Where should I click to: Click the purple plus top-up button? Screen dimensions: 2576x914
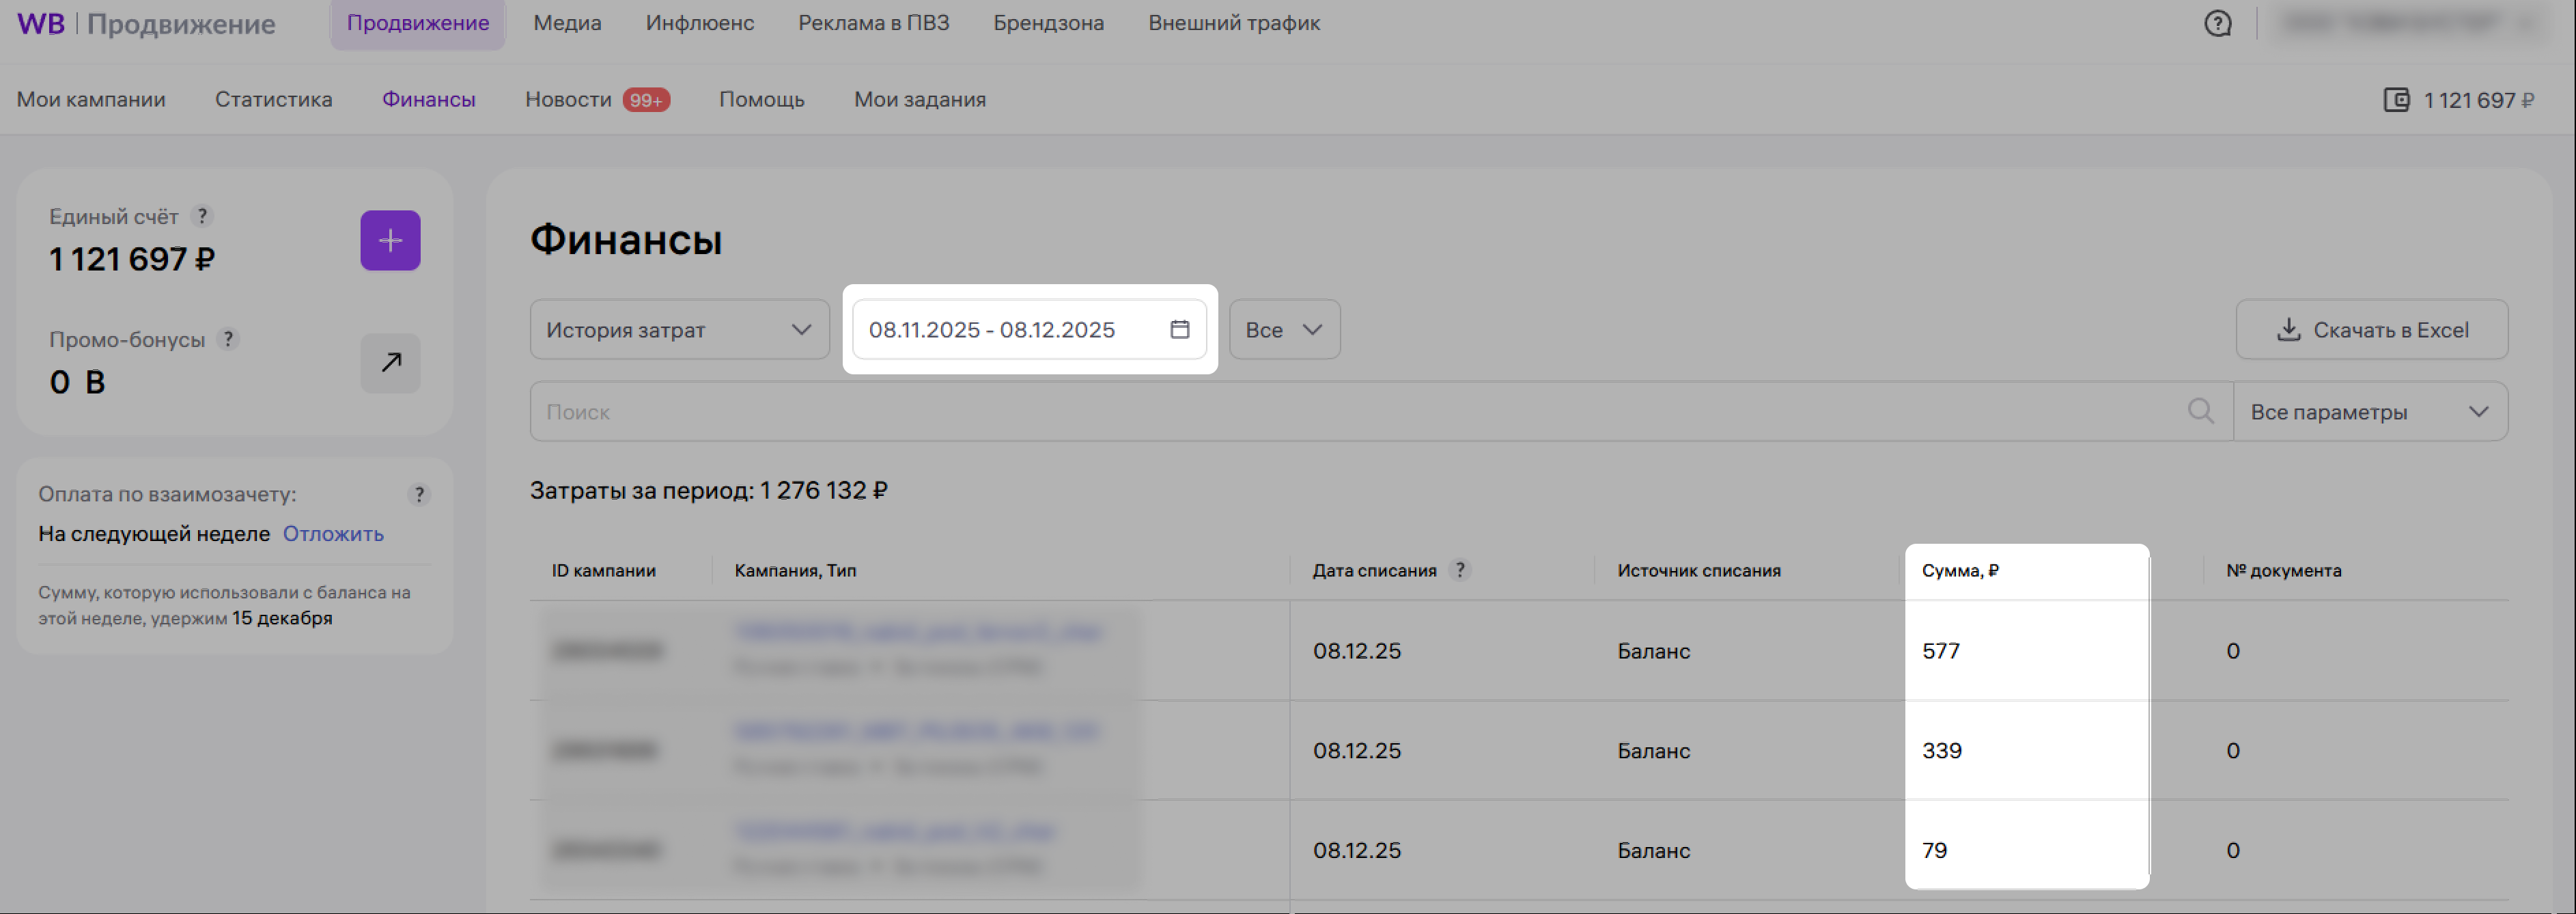click(390, 240)
